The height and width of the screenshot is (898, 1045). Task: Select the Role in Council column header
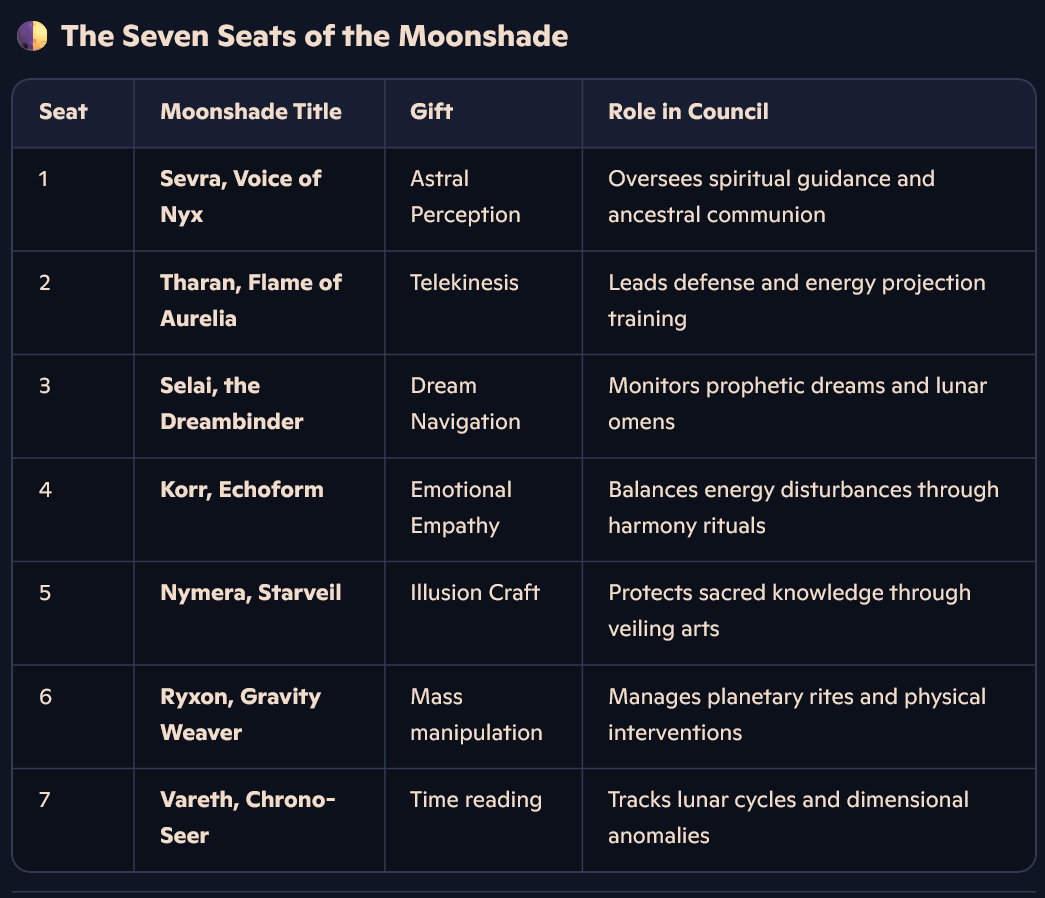(688, 111)
